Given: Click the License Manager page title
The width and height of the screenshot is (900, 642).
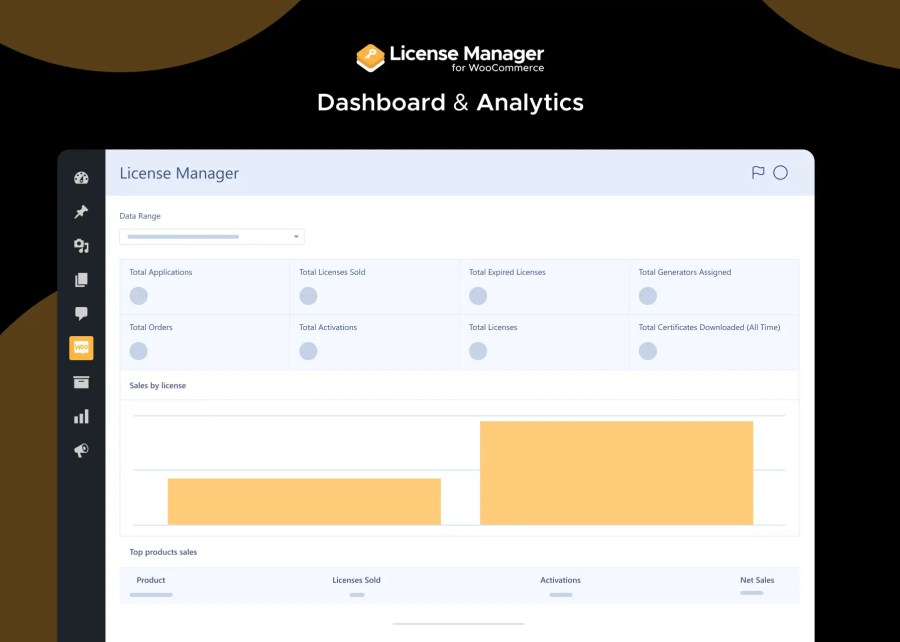Looking at the screenshot, I should point(179,173).
